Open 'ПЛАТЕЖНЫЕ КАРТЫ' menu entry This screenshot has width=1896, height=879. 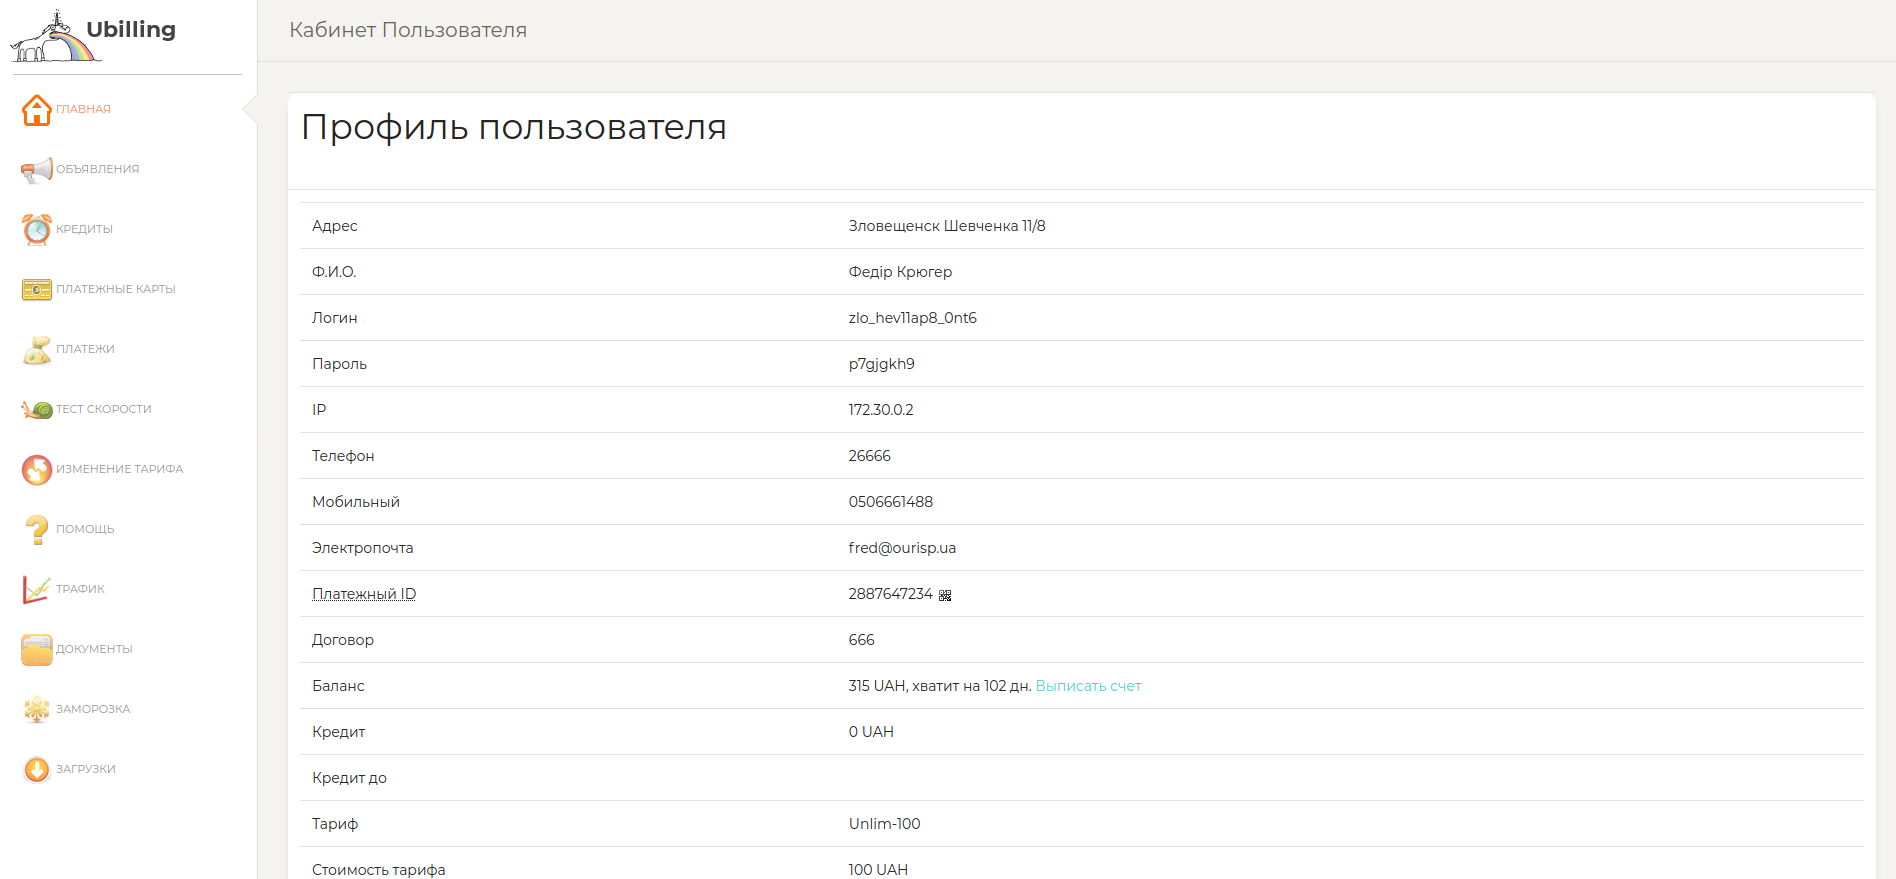(x=116, y=289)
